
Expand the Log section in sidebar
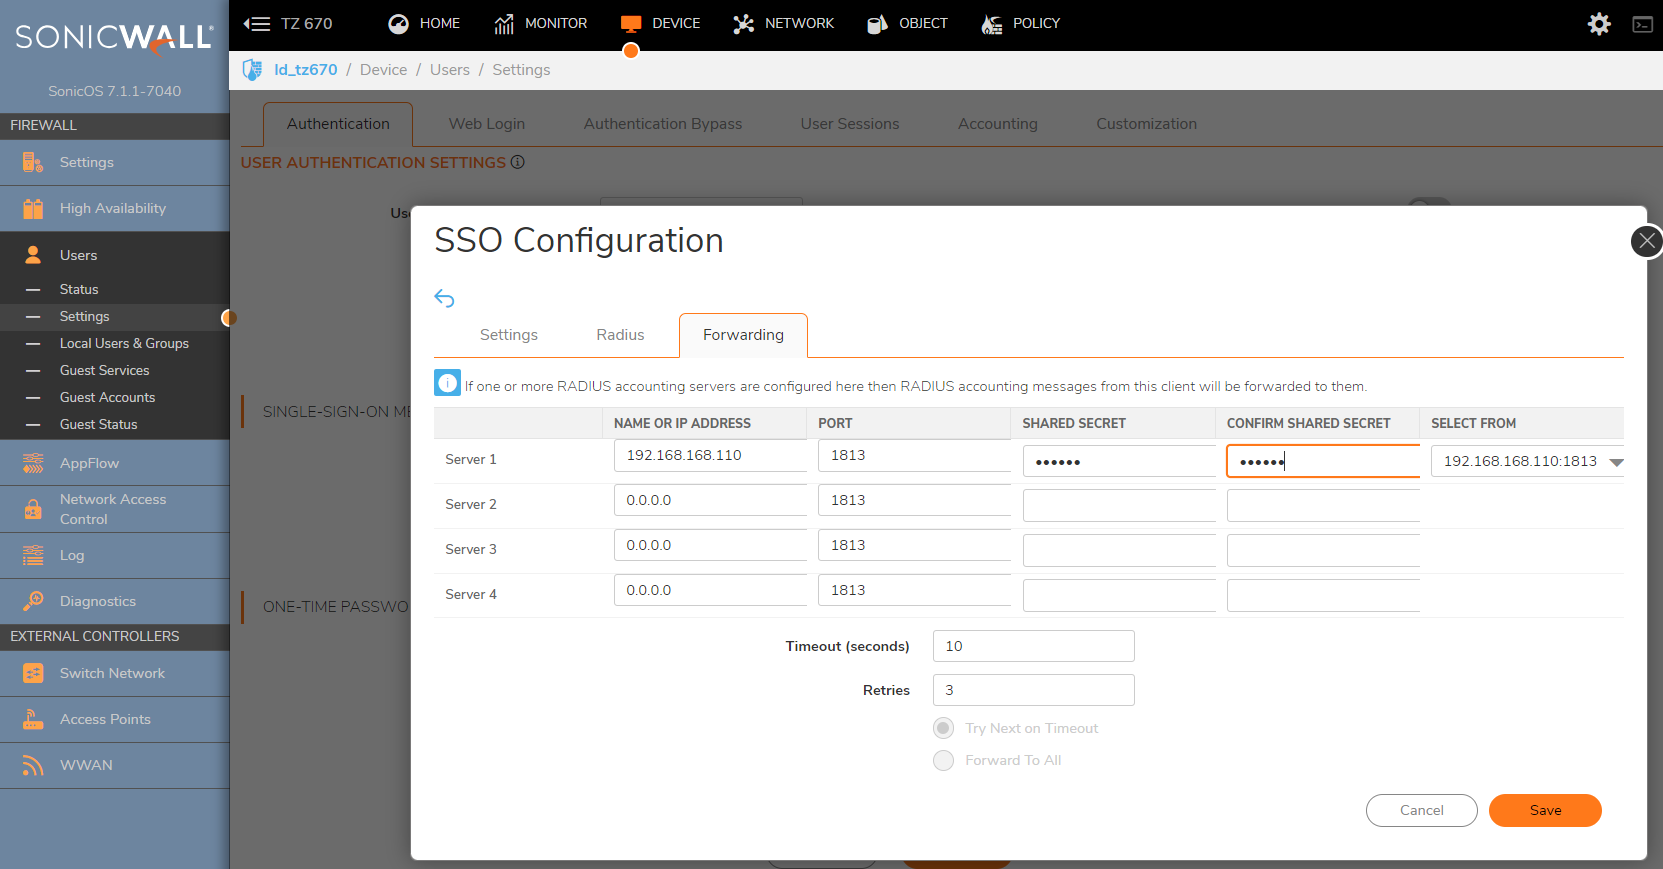pyautogui.click(x=72, y=555)
